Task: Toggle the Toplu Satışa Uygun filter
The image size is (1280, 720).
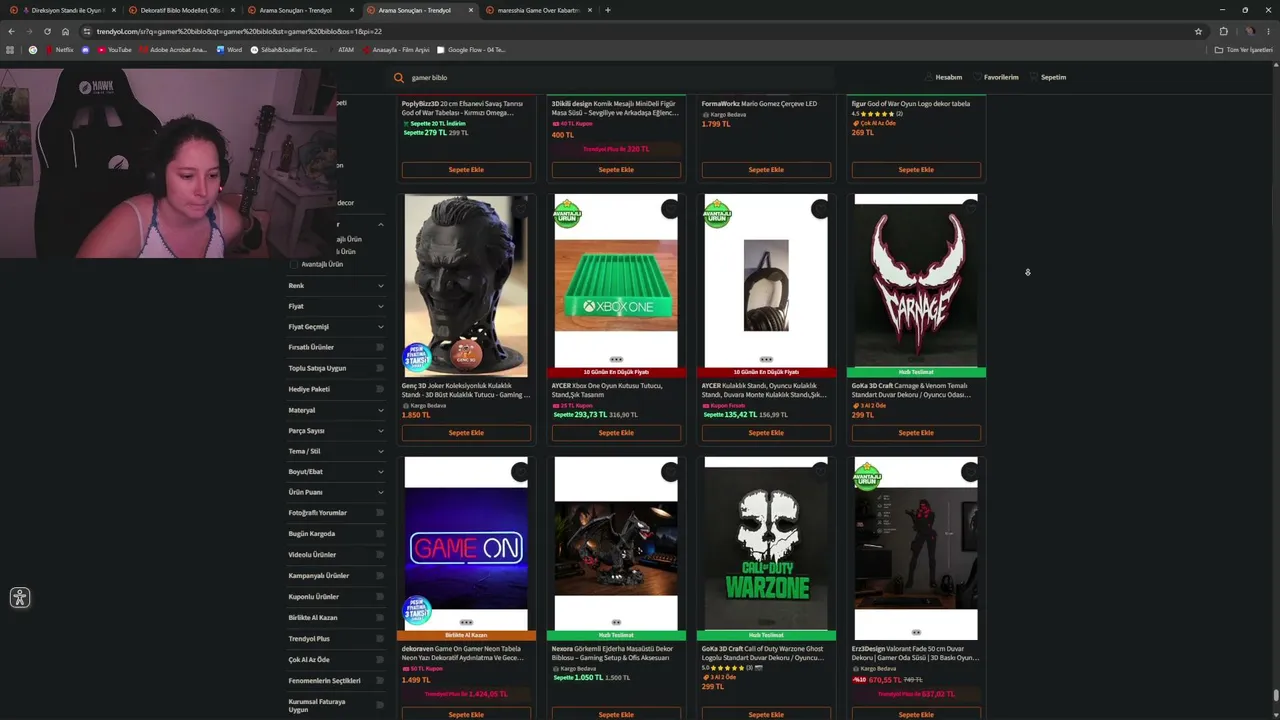Action: tap(380, 368)
